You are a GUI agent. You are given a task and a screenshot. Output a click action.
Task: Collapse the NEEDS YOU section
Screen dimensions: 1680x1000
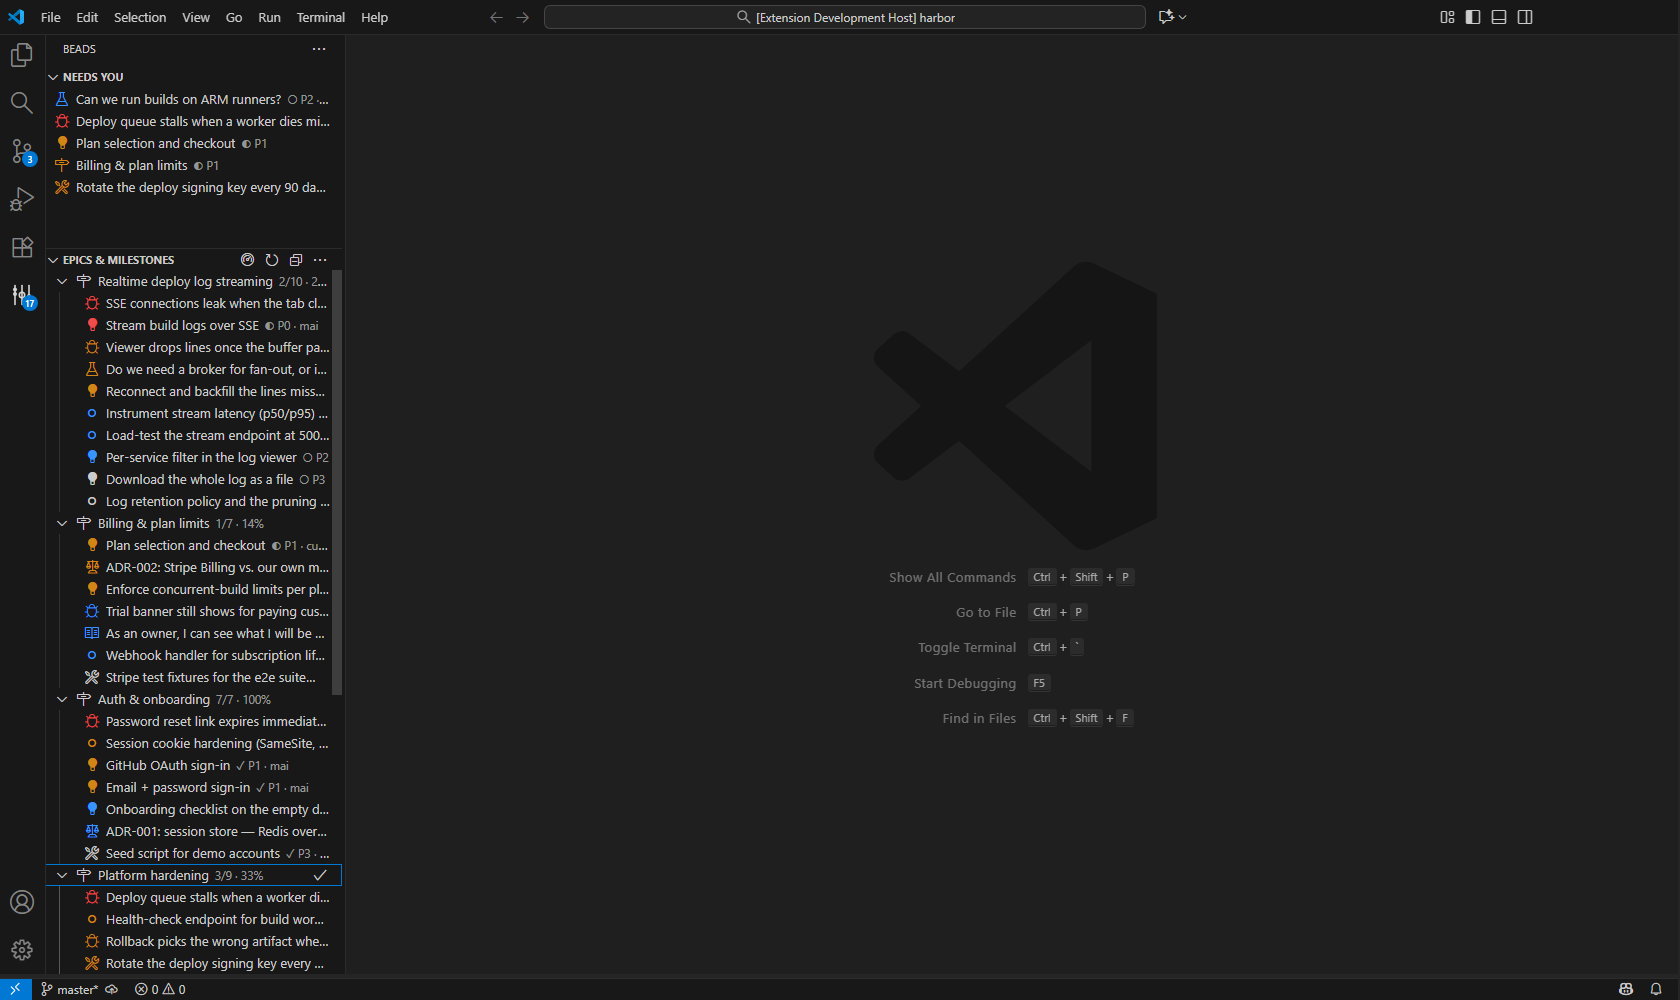click(53, 77)
